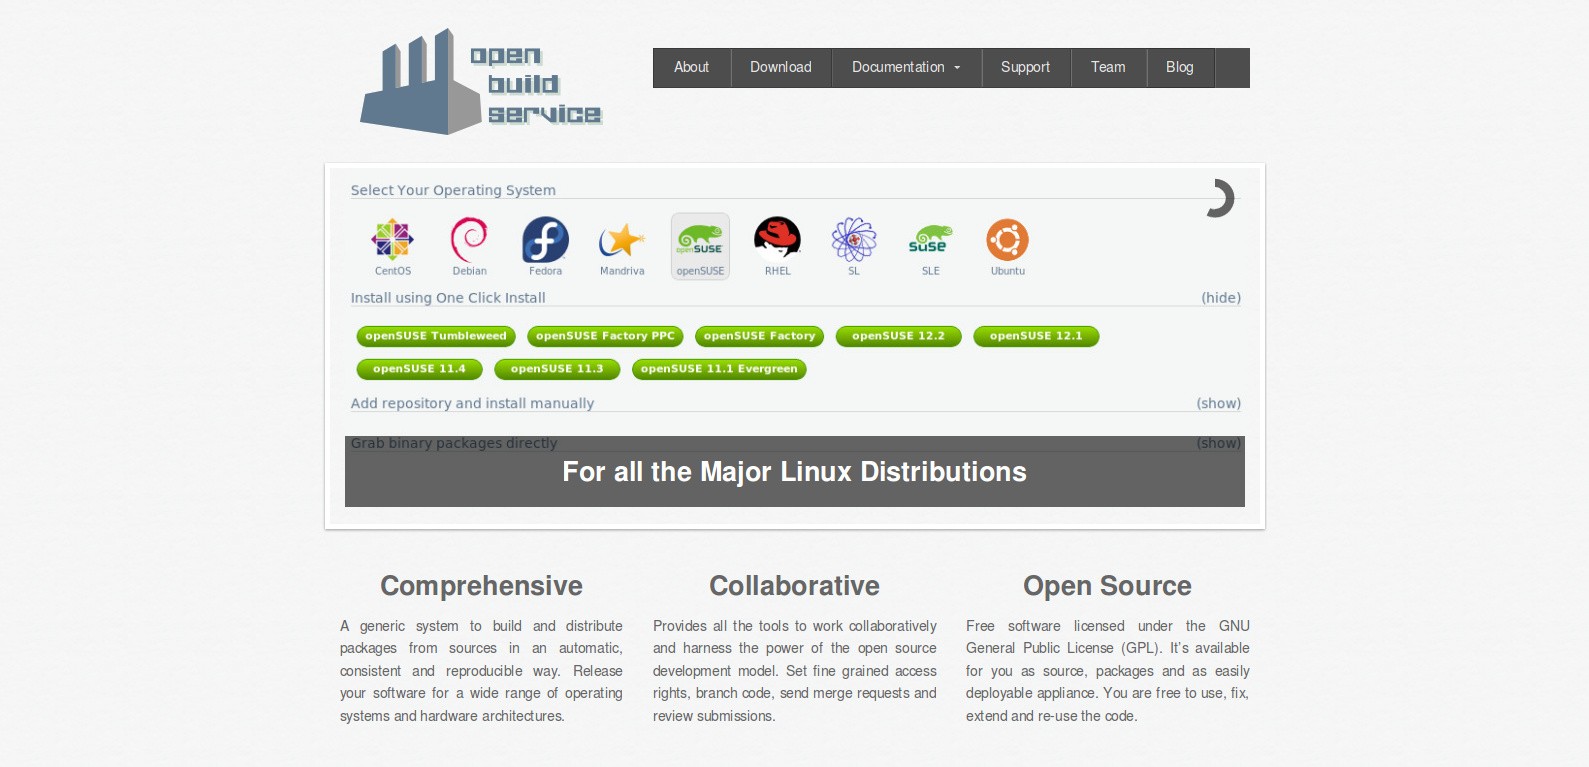
Task: Show the Add repository manual install section
Action: pos(1218,403)
